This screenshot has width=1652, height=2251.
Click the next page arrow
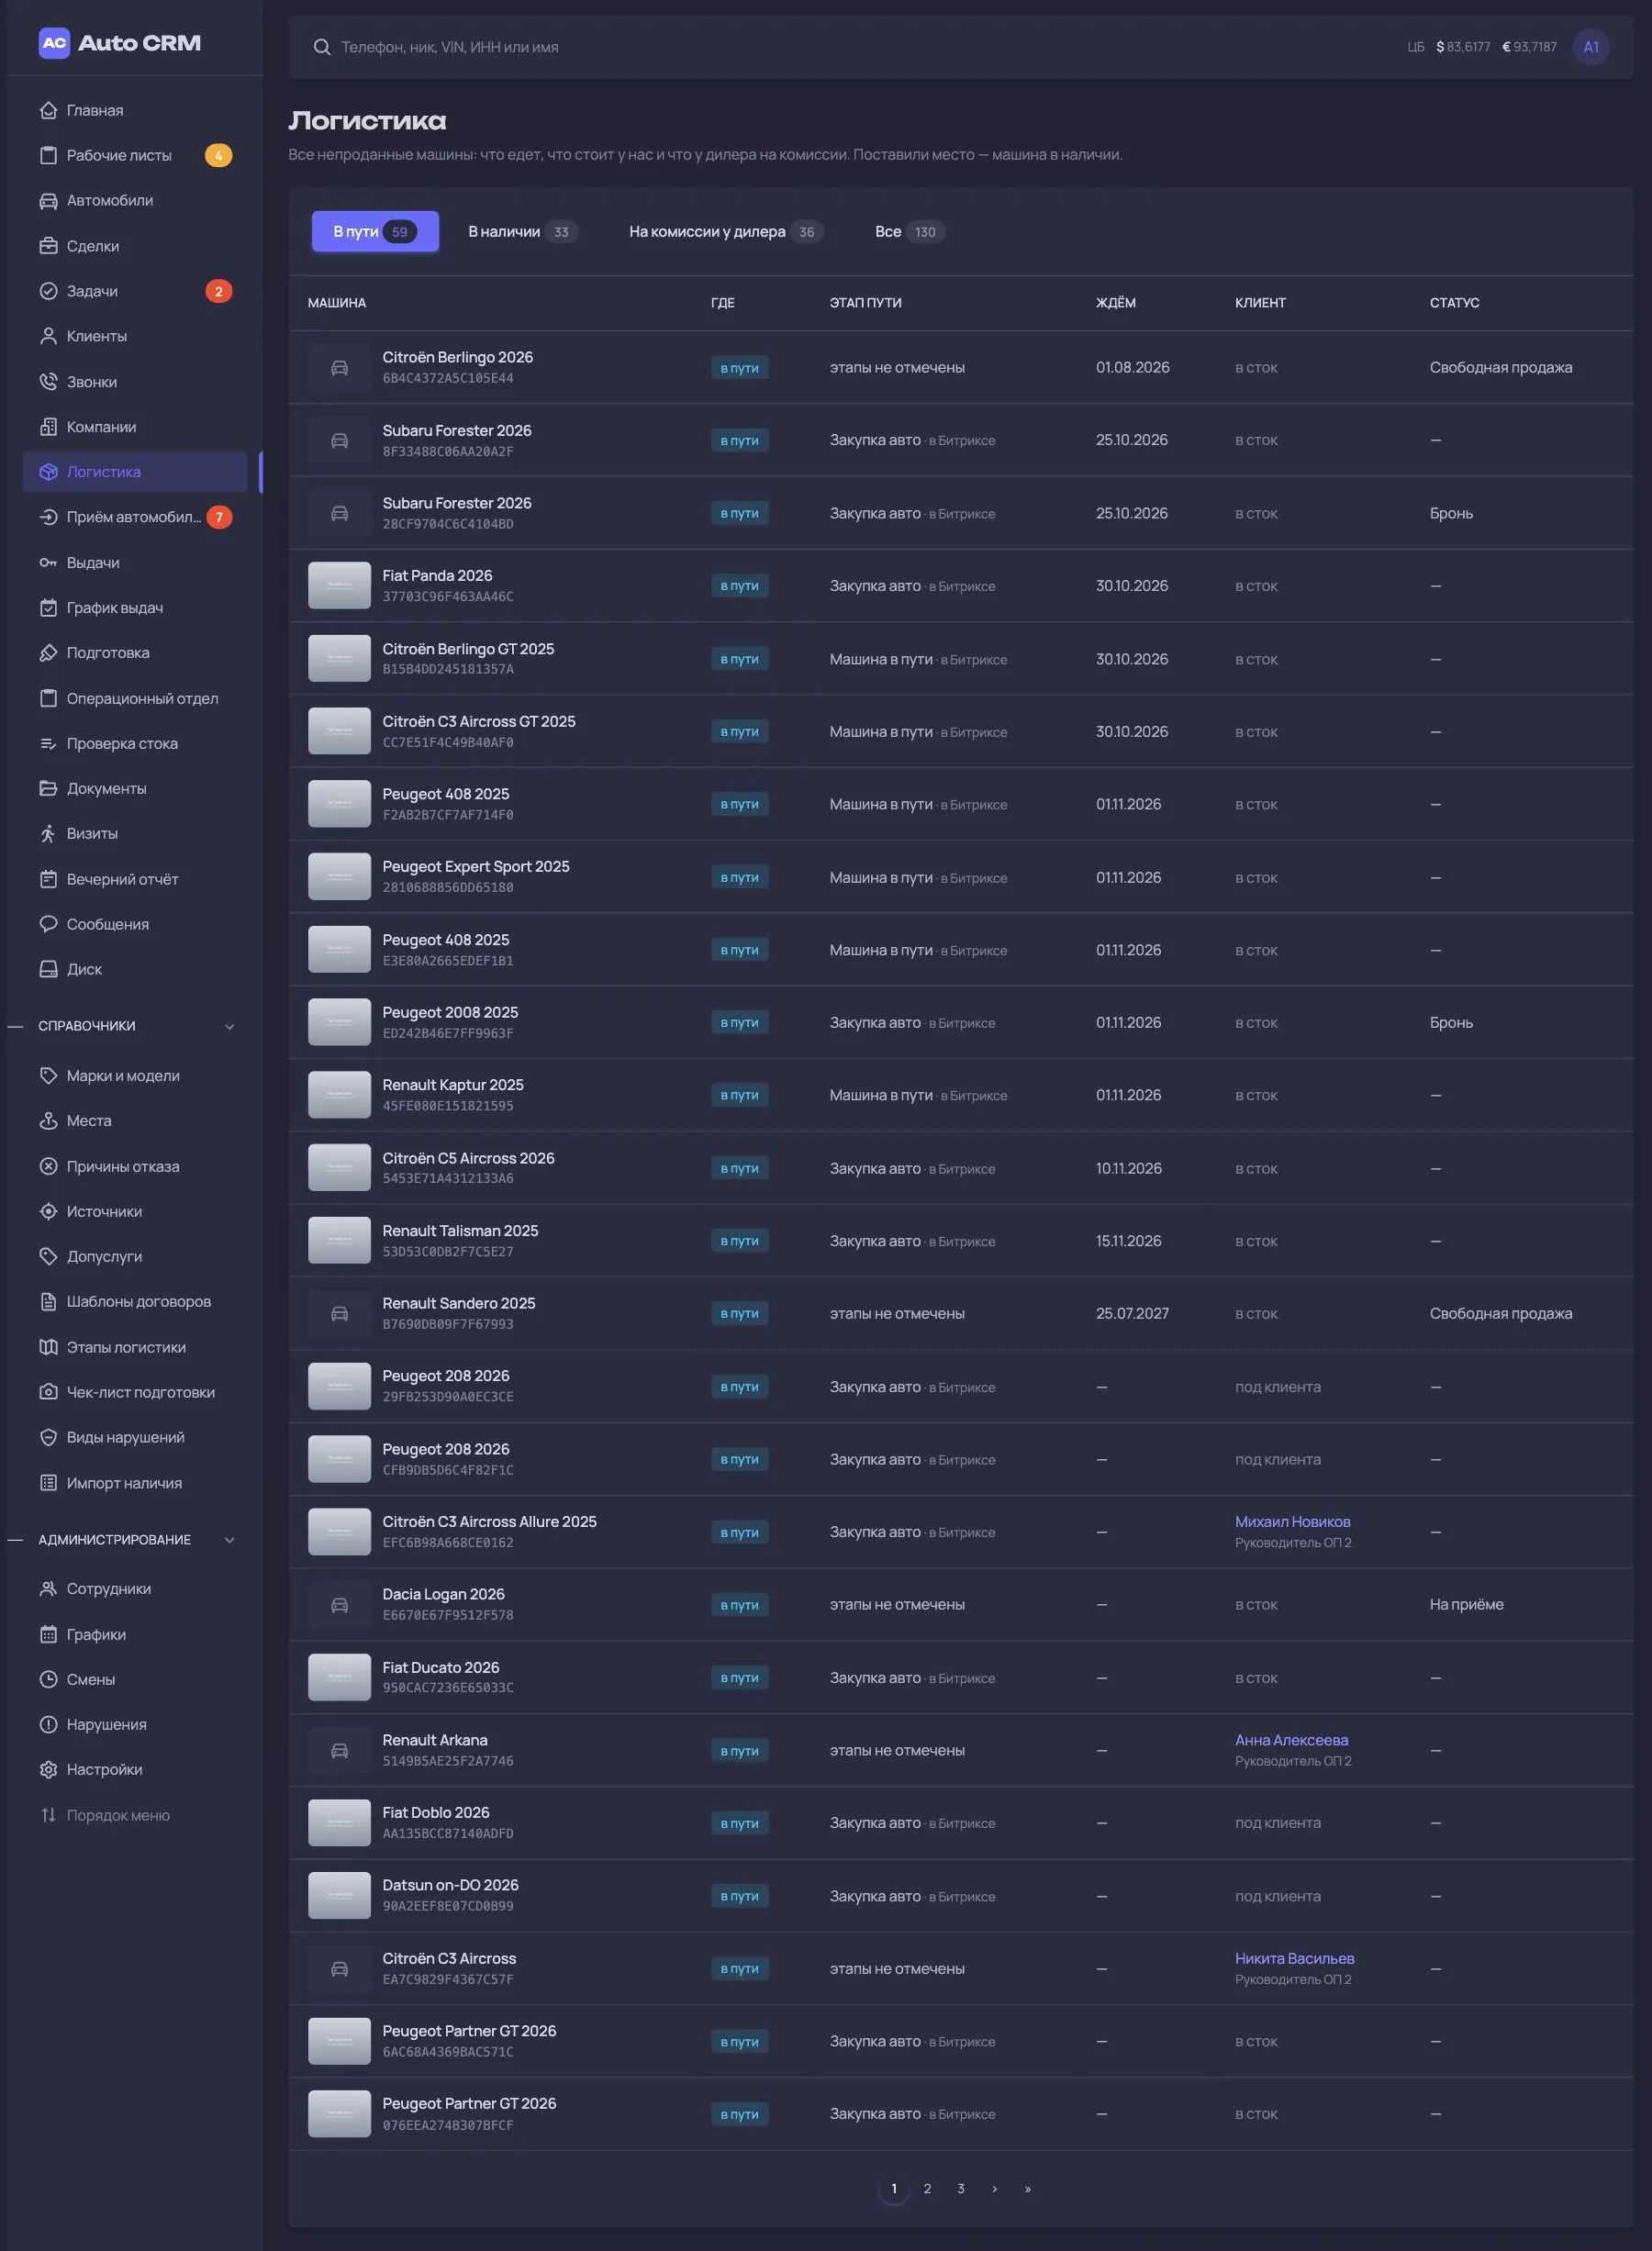[994, 2188]
